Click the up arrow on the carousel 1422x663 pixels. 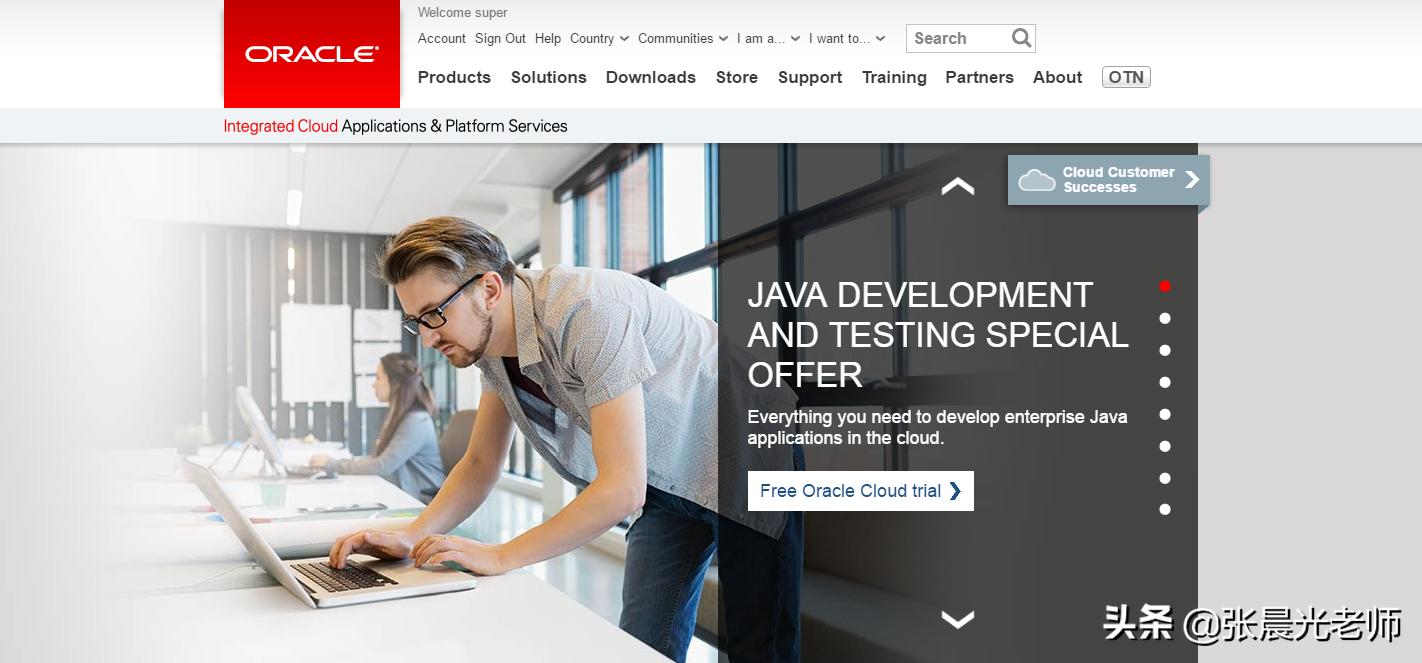coord(957,186)
